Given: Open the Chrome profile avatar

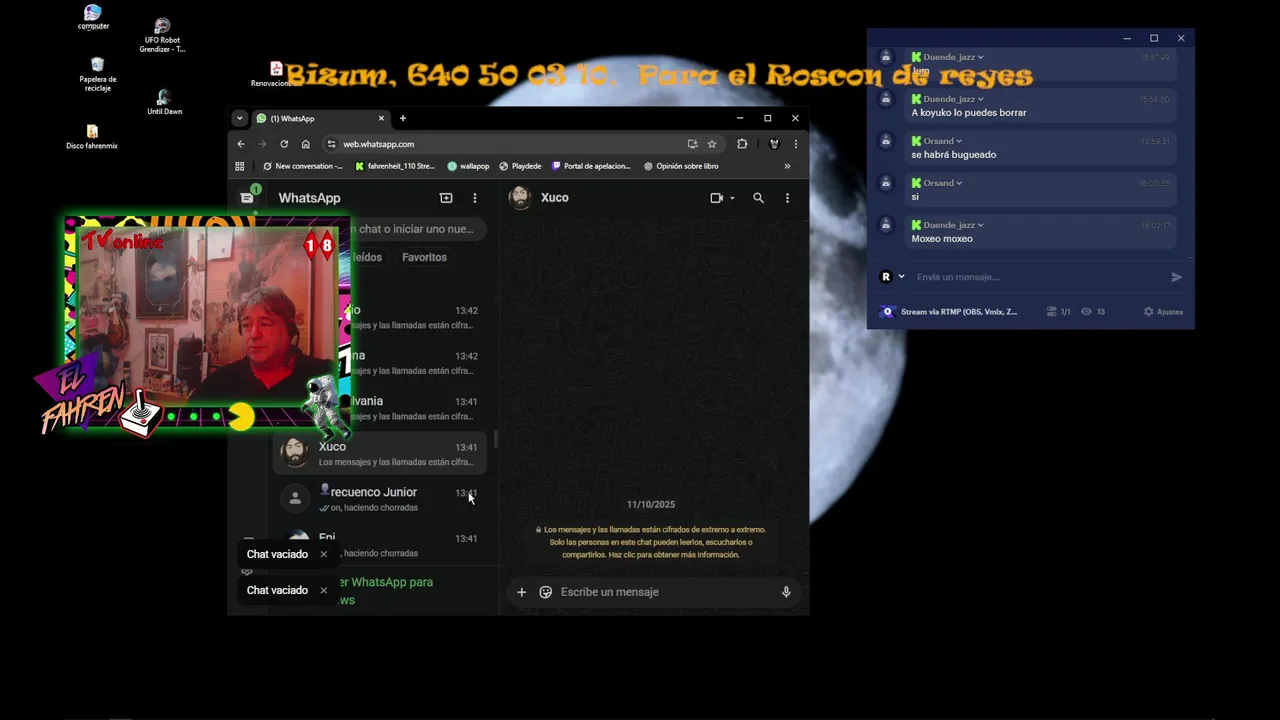Looking at the screenshot, I should pyautogui.click(x=773, y=144).
